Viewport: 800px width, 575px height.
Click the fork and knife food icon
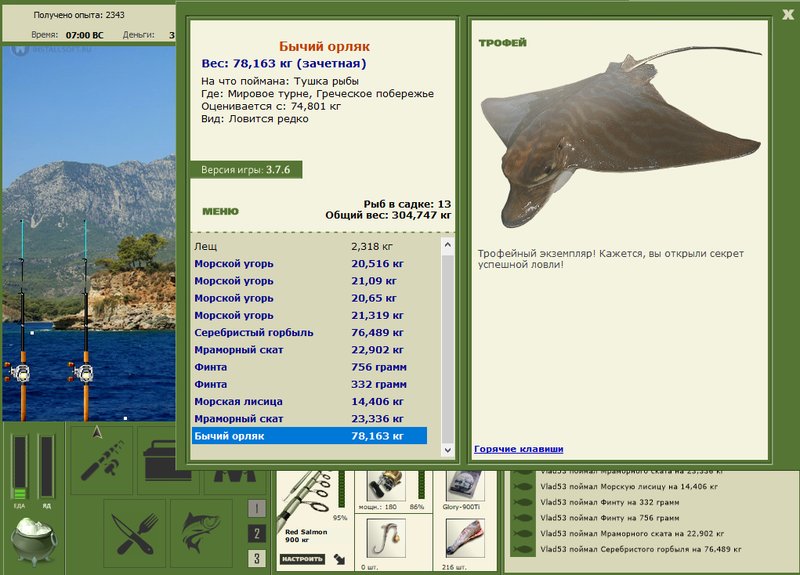pyautogui.click(x=135, y=534)
